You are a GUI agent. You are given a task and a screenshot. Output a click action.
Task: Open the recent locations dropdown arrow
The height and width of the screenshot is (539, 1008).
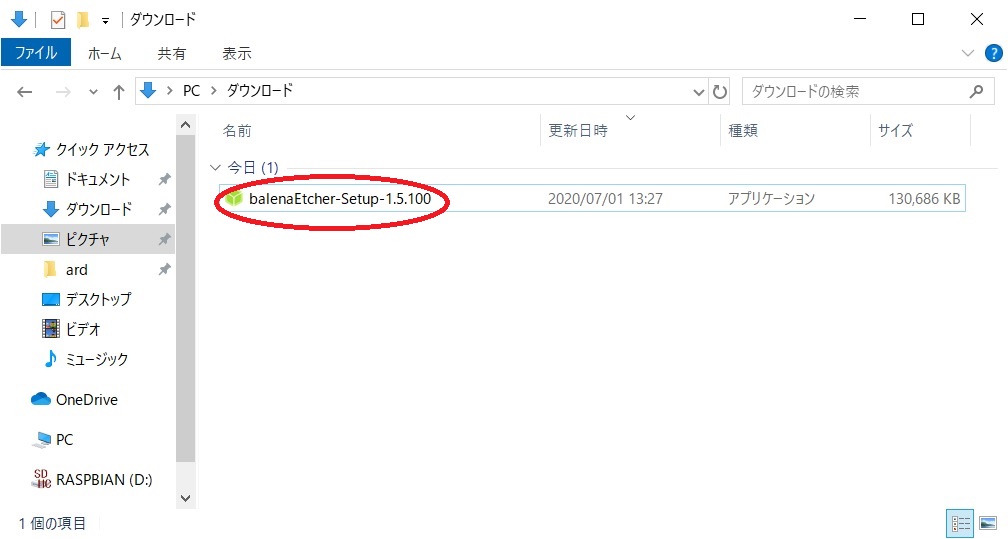[x=93, y=91]
